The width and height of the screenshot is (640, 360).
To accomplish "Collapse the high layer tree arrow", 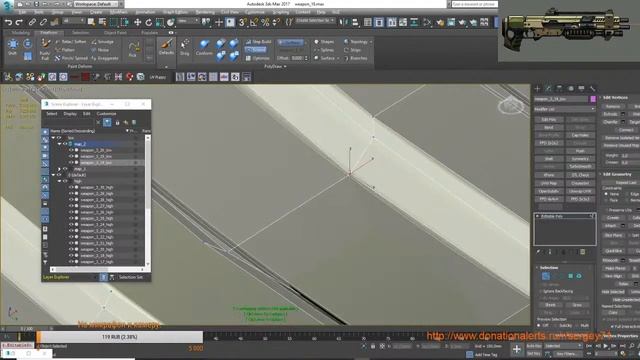I will (x=60, y=181).
